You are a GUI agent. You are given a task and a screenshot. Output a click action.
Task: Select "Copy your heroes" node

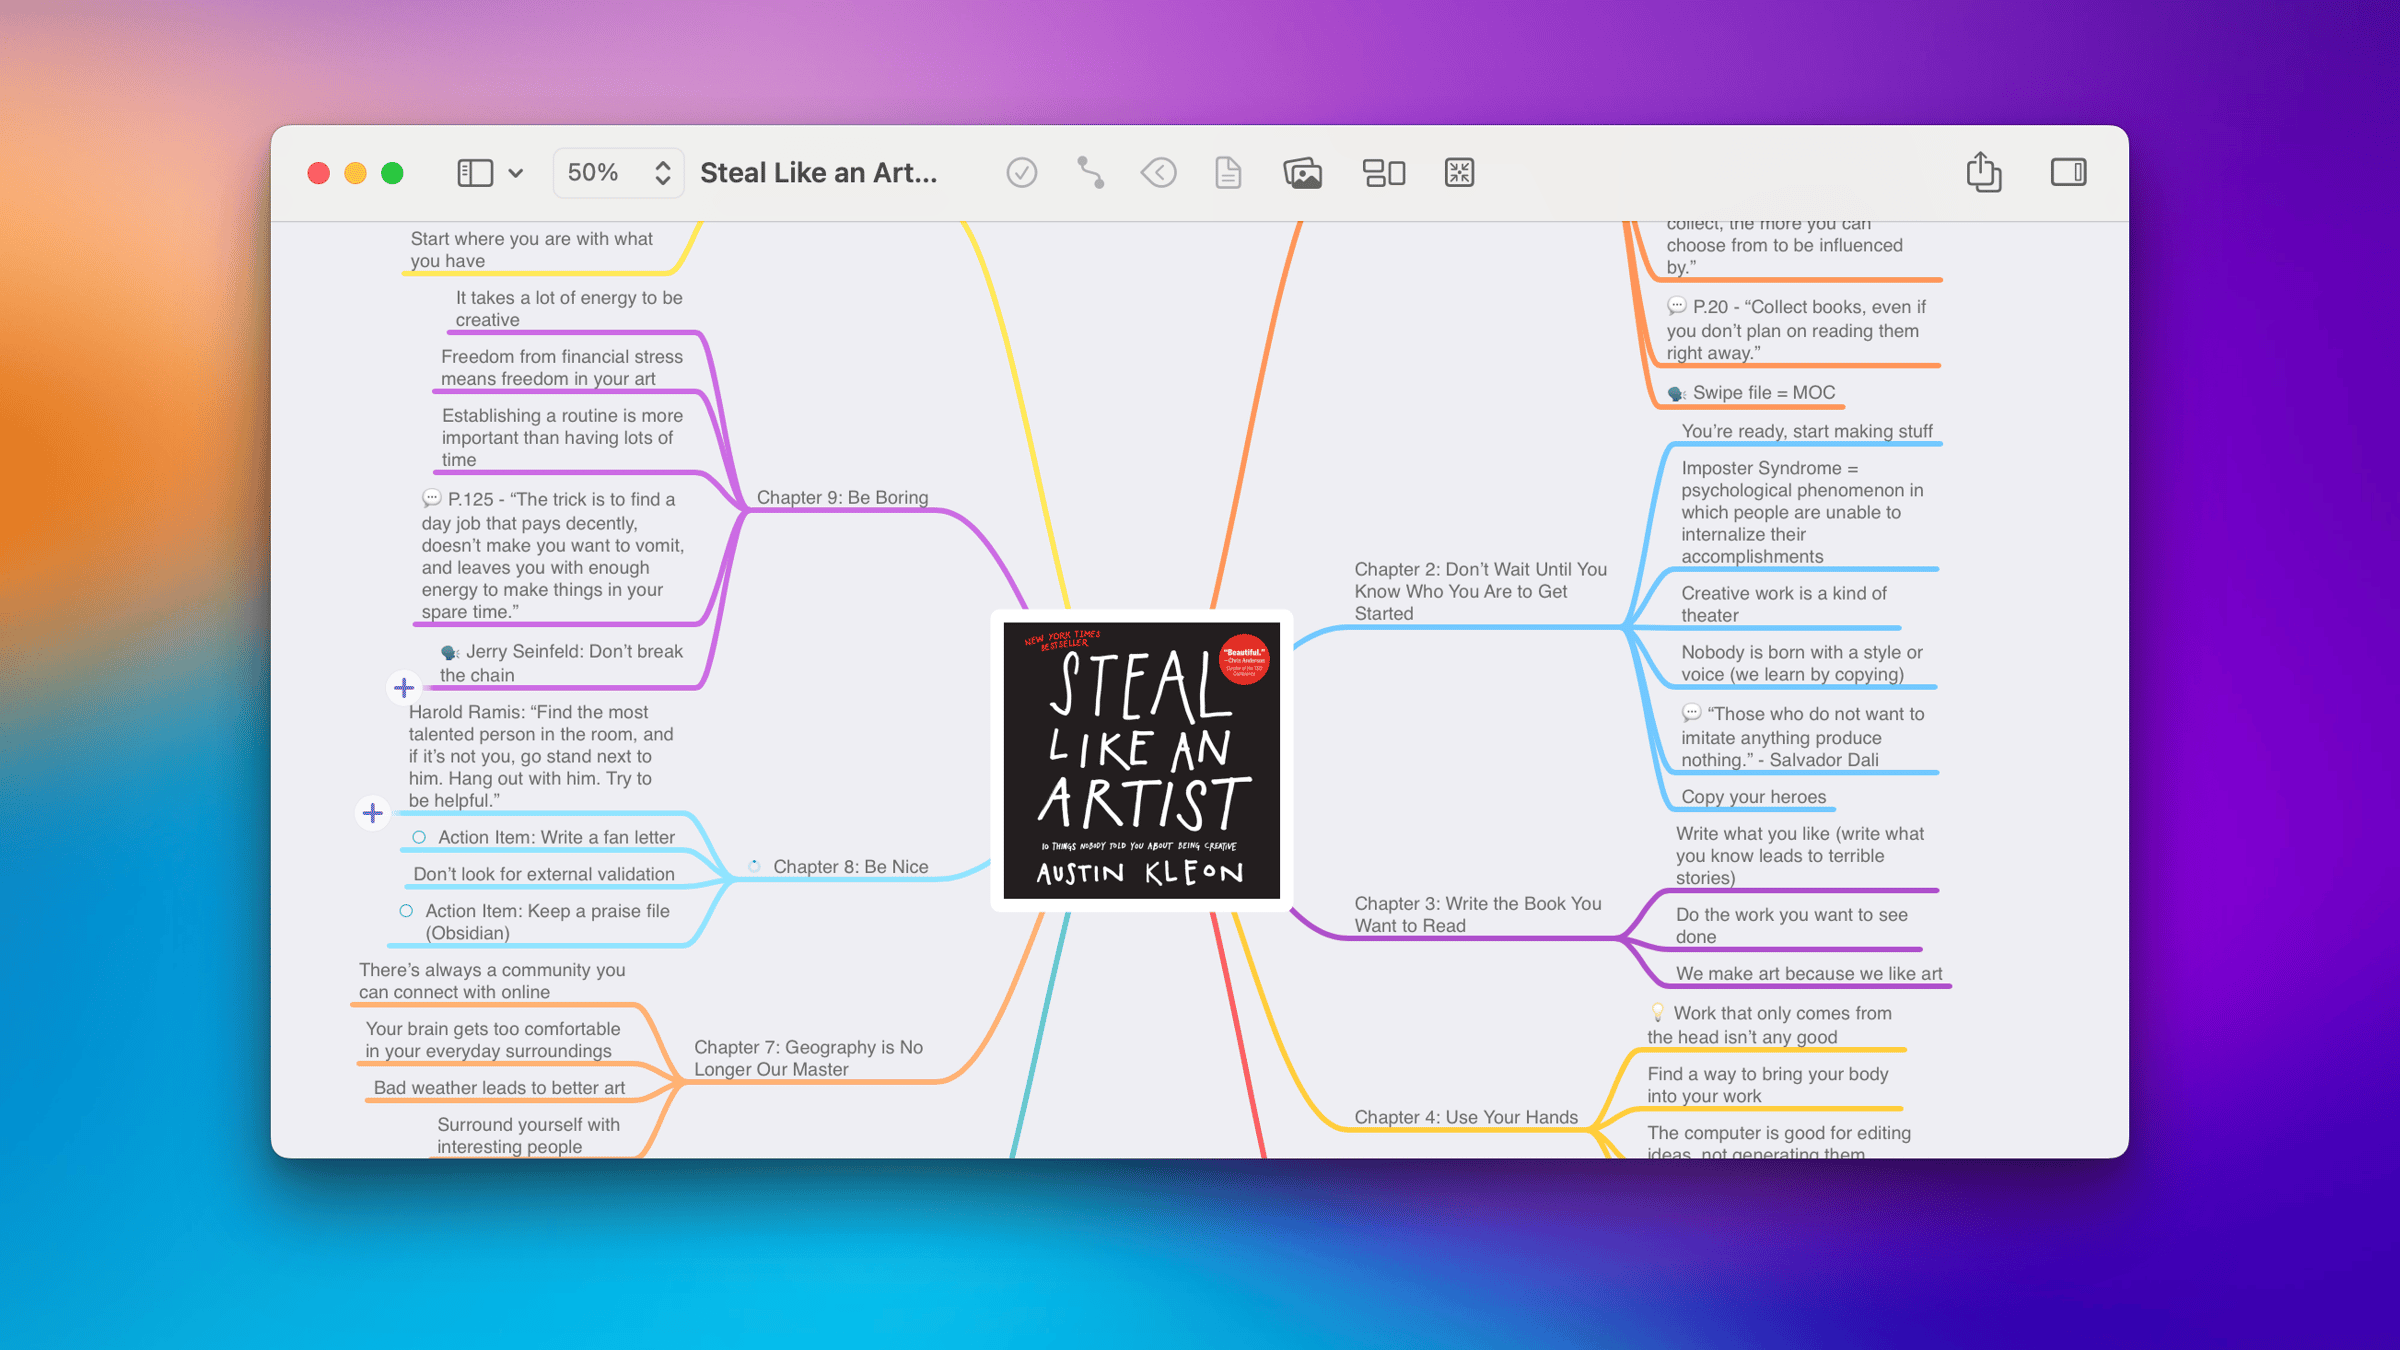pos(1753,796)
